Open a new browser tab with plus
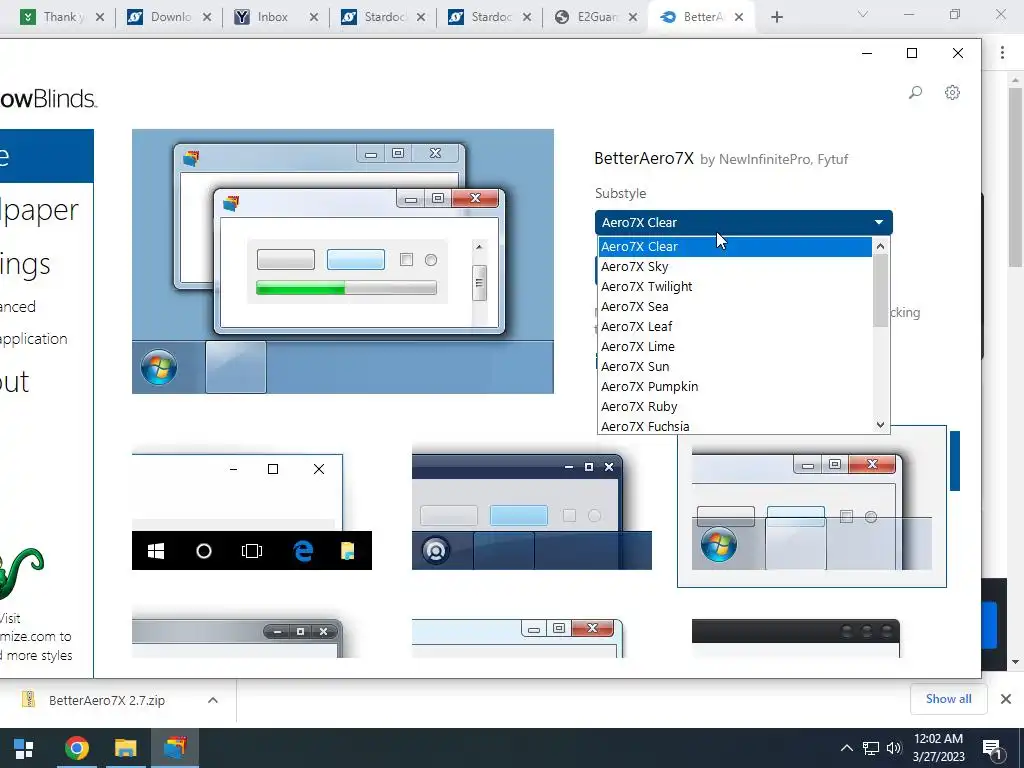 coord(776,18)
